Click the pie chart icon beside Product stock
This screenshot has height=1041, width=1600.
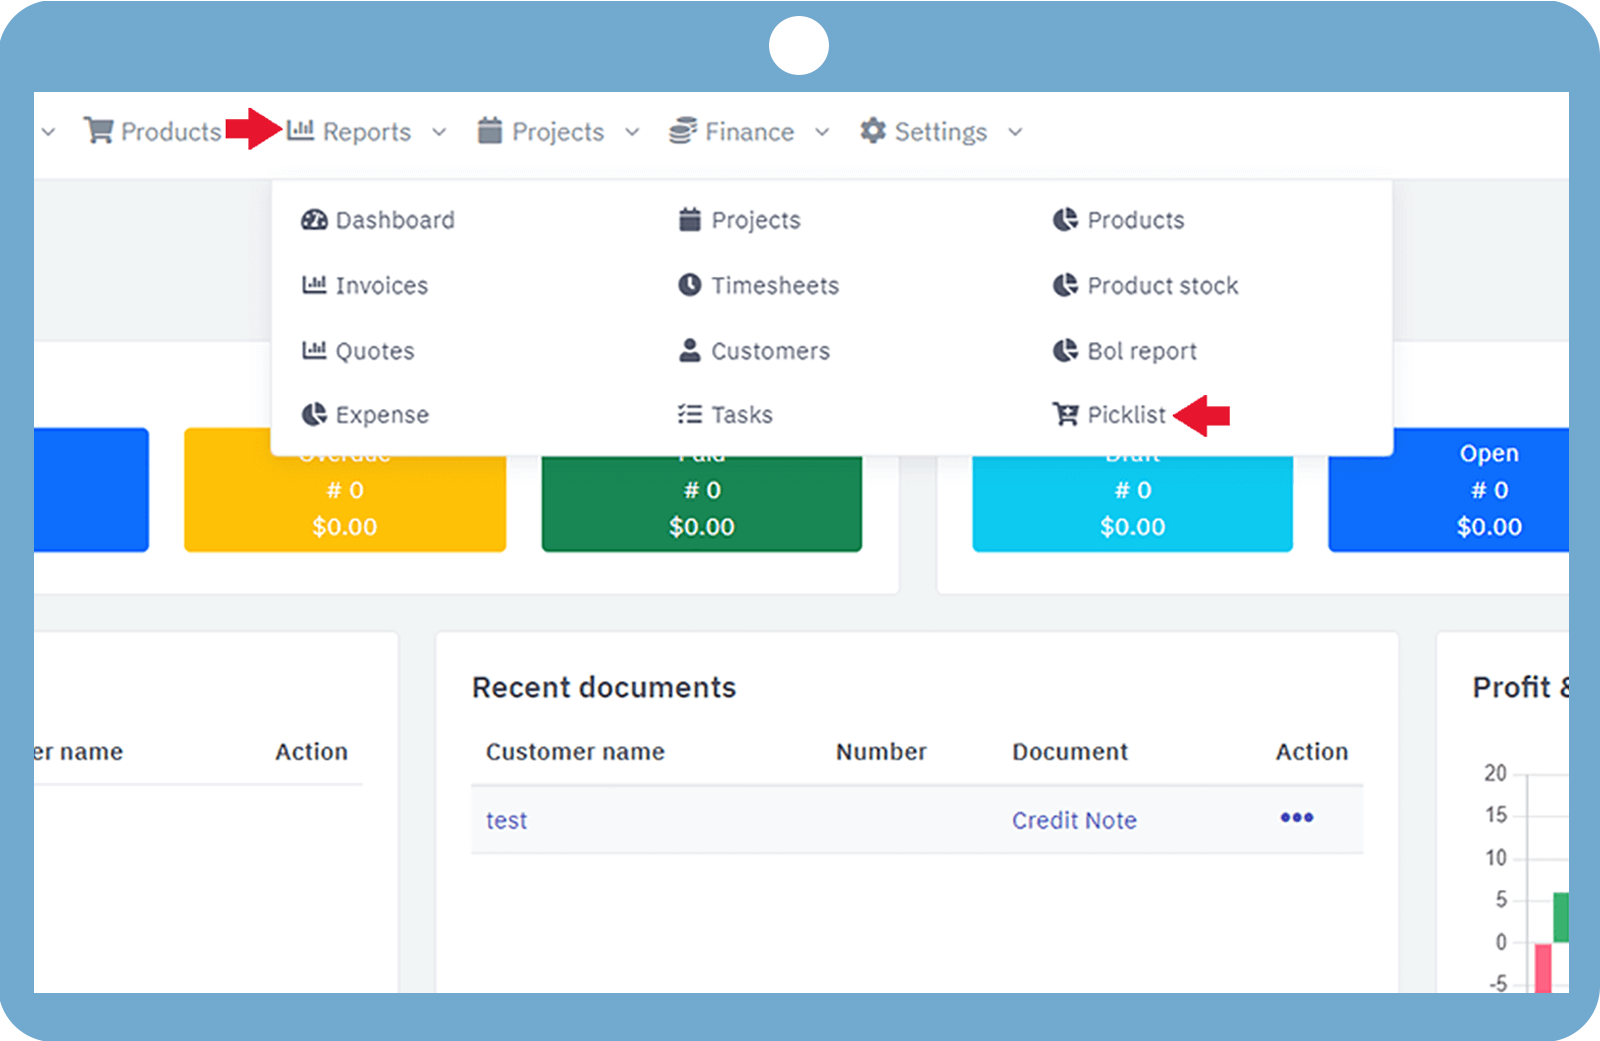click(1063, 285)
